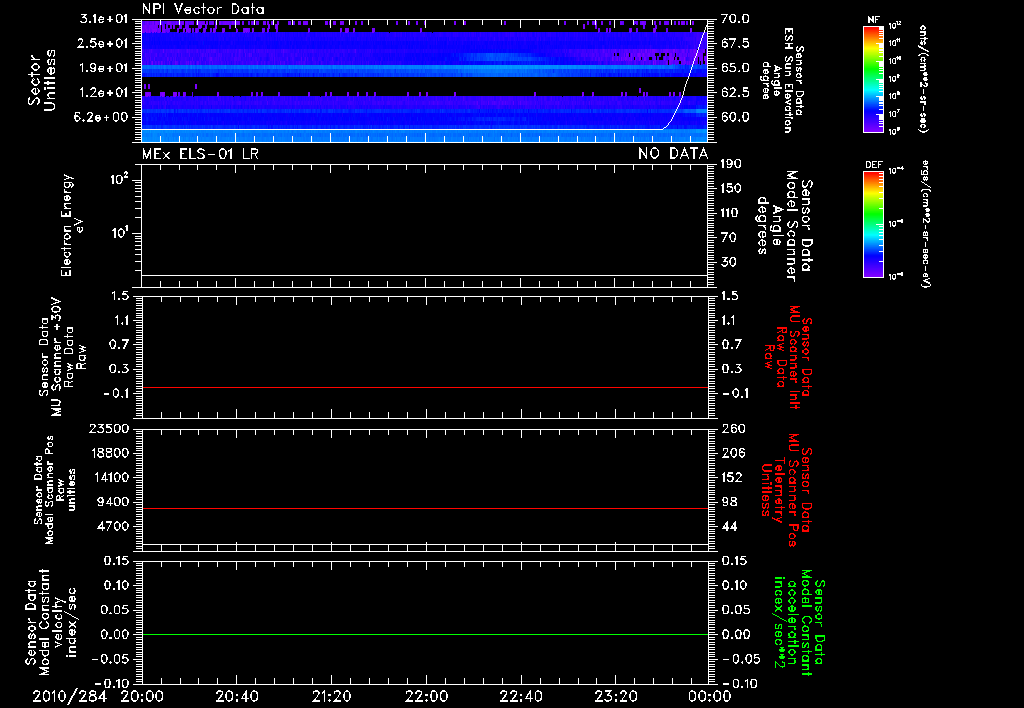Click the 65.0 elevation tick label

coord(735,68)
